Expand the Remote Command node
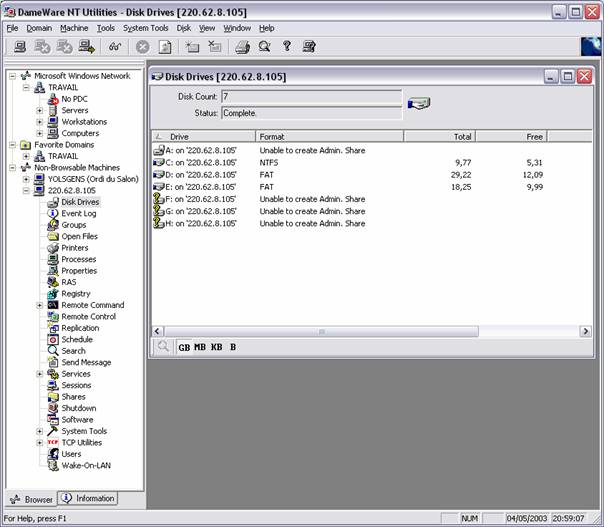 [40, 305]
